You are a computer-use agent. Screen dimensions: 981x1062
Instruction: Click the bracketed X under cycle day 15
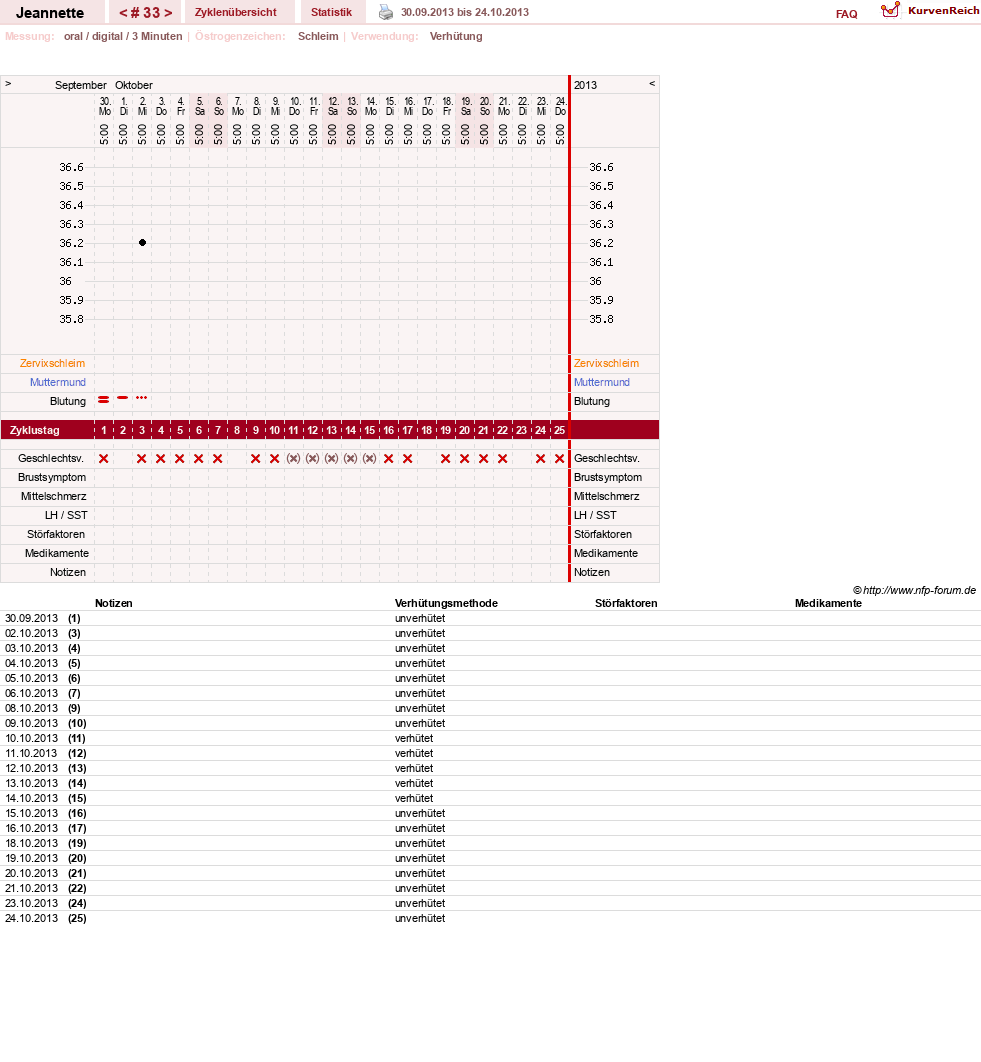pos(369,459)
